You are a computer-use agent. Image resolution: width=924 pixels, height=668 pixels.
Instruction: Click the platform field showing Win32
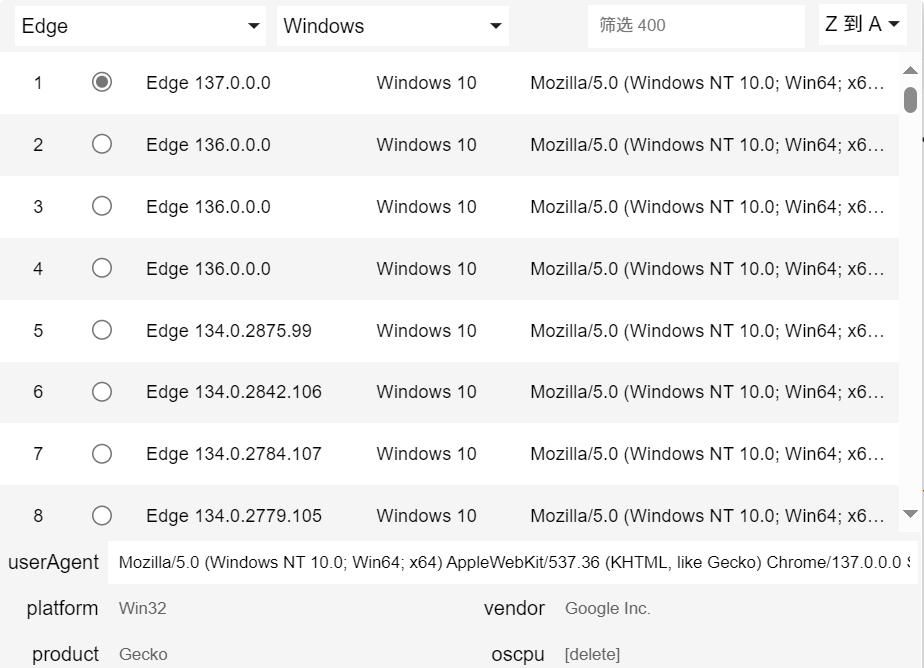(290, 608)
